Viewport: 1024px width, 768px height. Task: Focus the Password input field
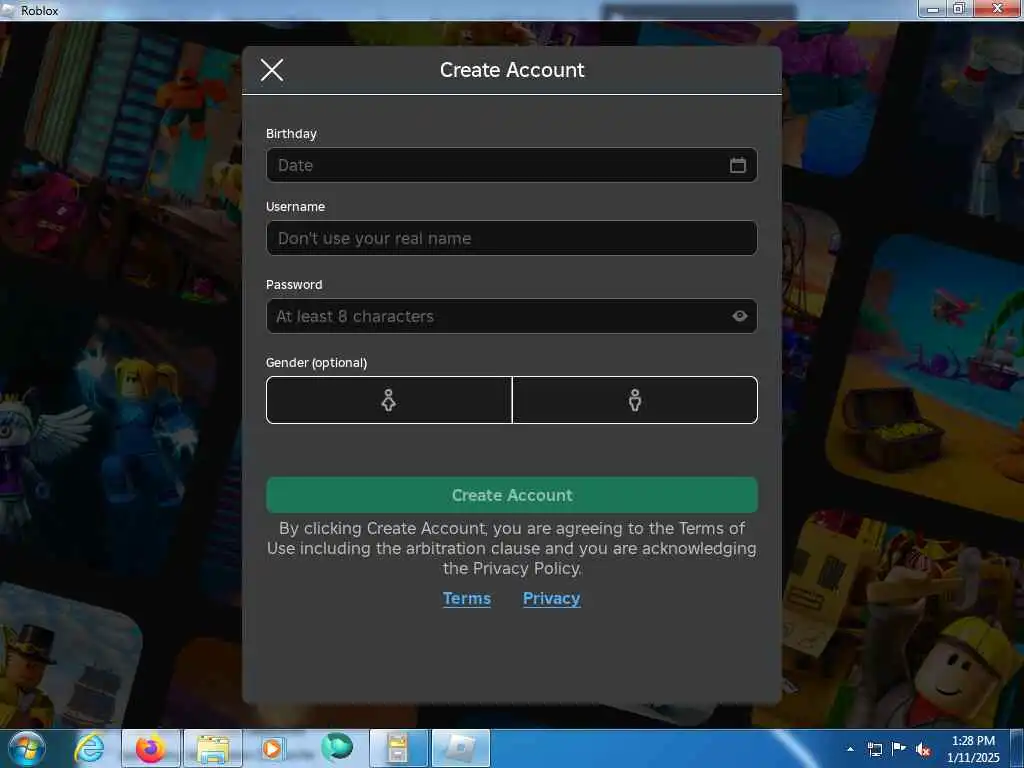[x=511, y=316]
